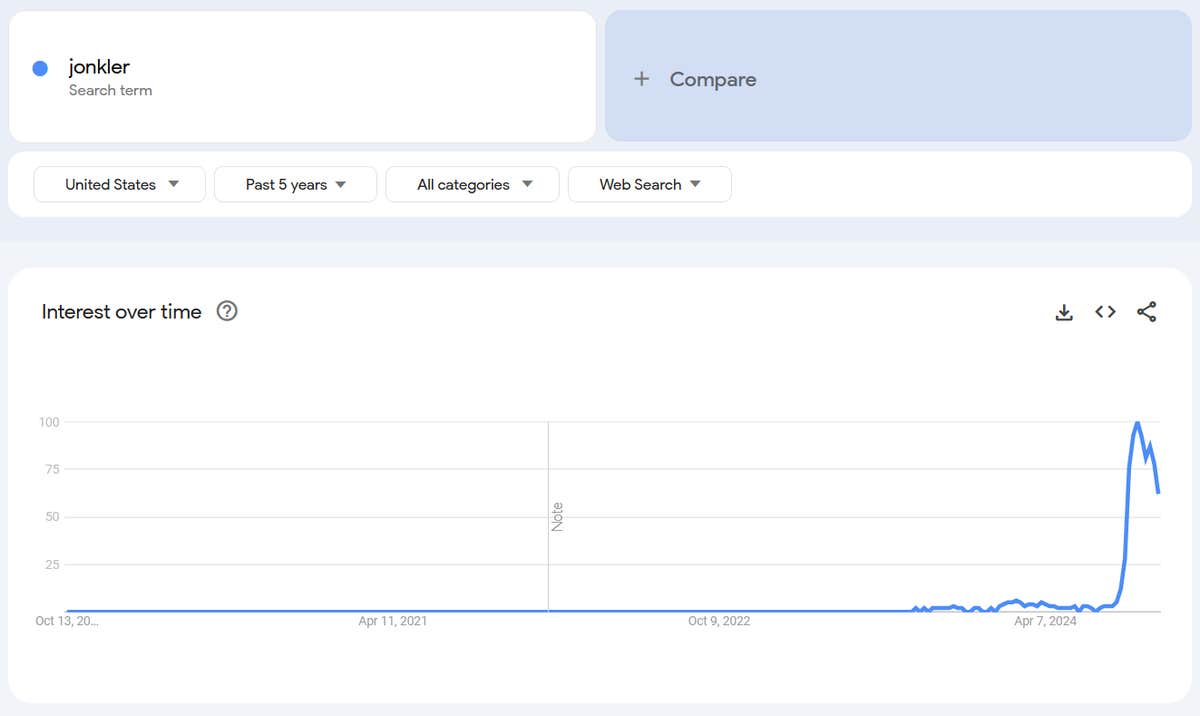Expand the Past 5 years dropdown
The height and width of the screenshot is (716, 1200).
(295, 184)
